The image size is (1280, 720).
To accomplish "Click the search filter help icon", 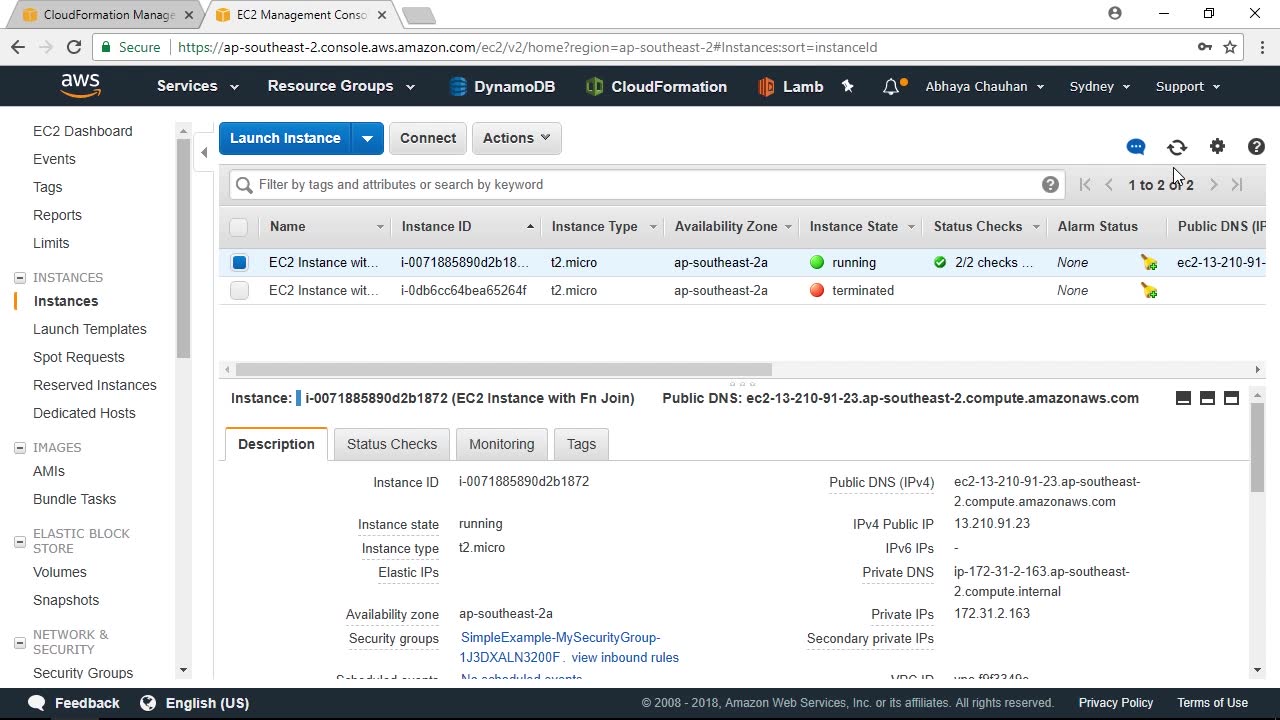I will coord(1050,184).
